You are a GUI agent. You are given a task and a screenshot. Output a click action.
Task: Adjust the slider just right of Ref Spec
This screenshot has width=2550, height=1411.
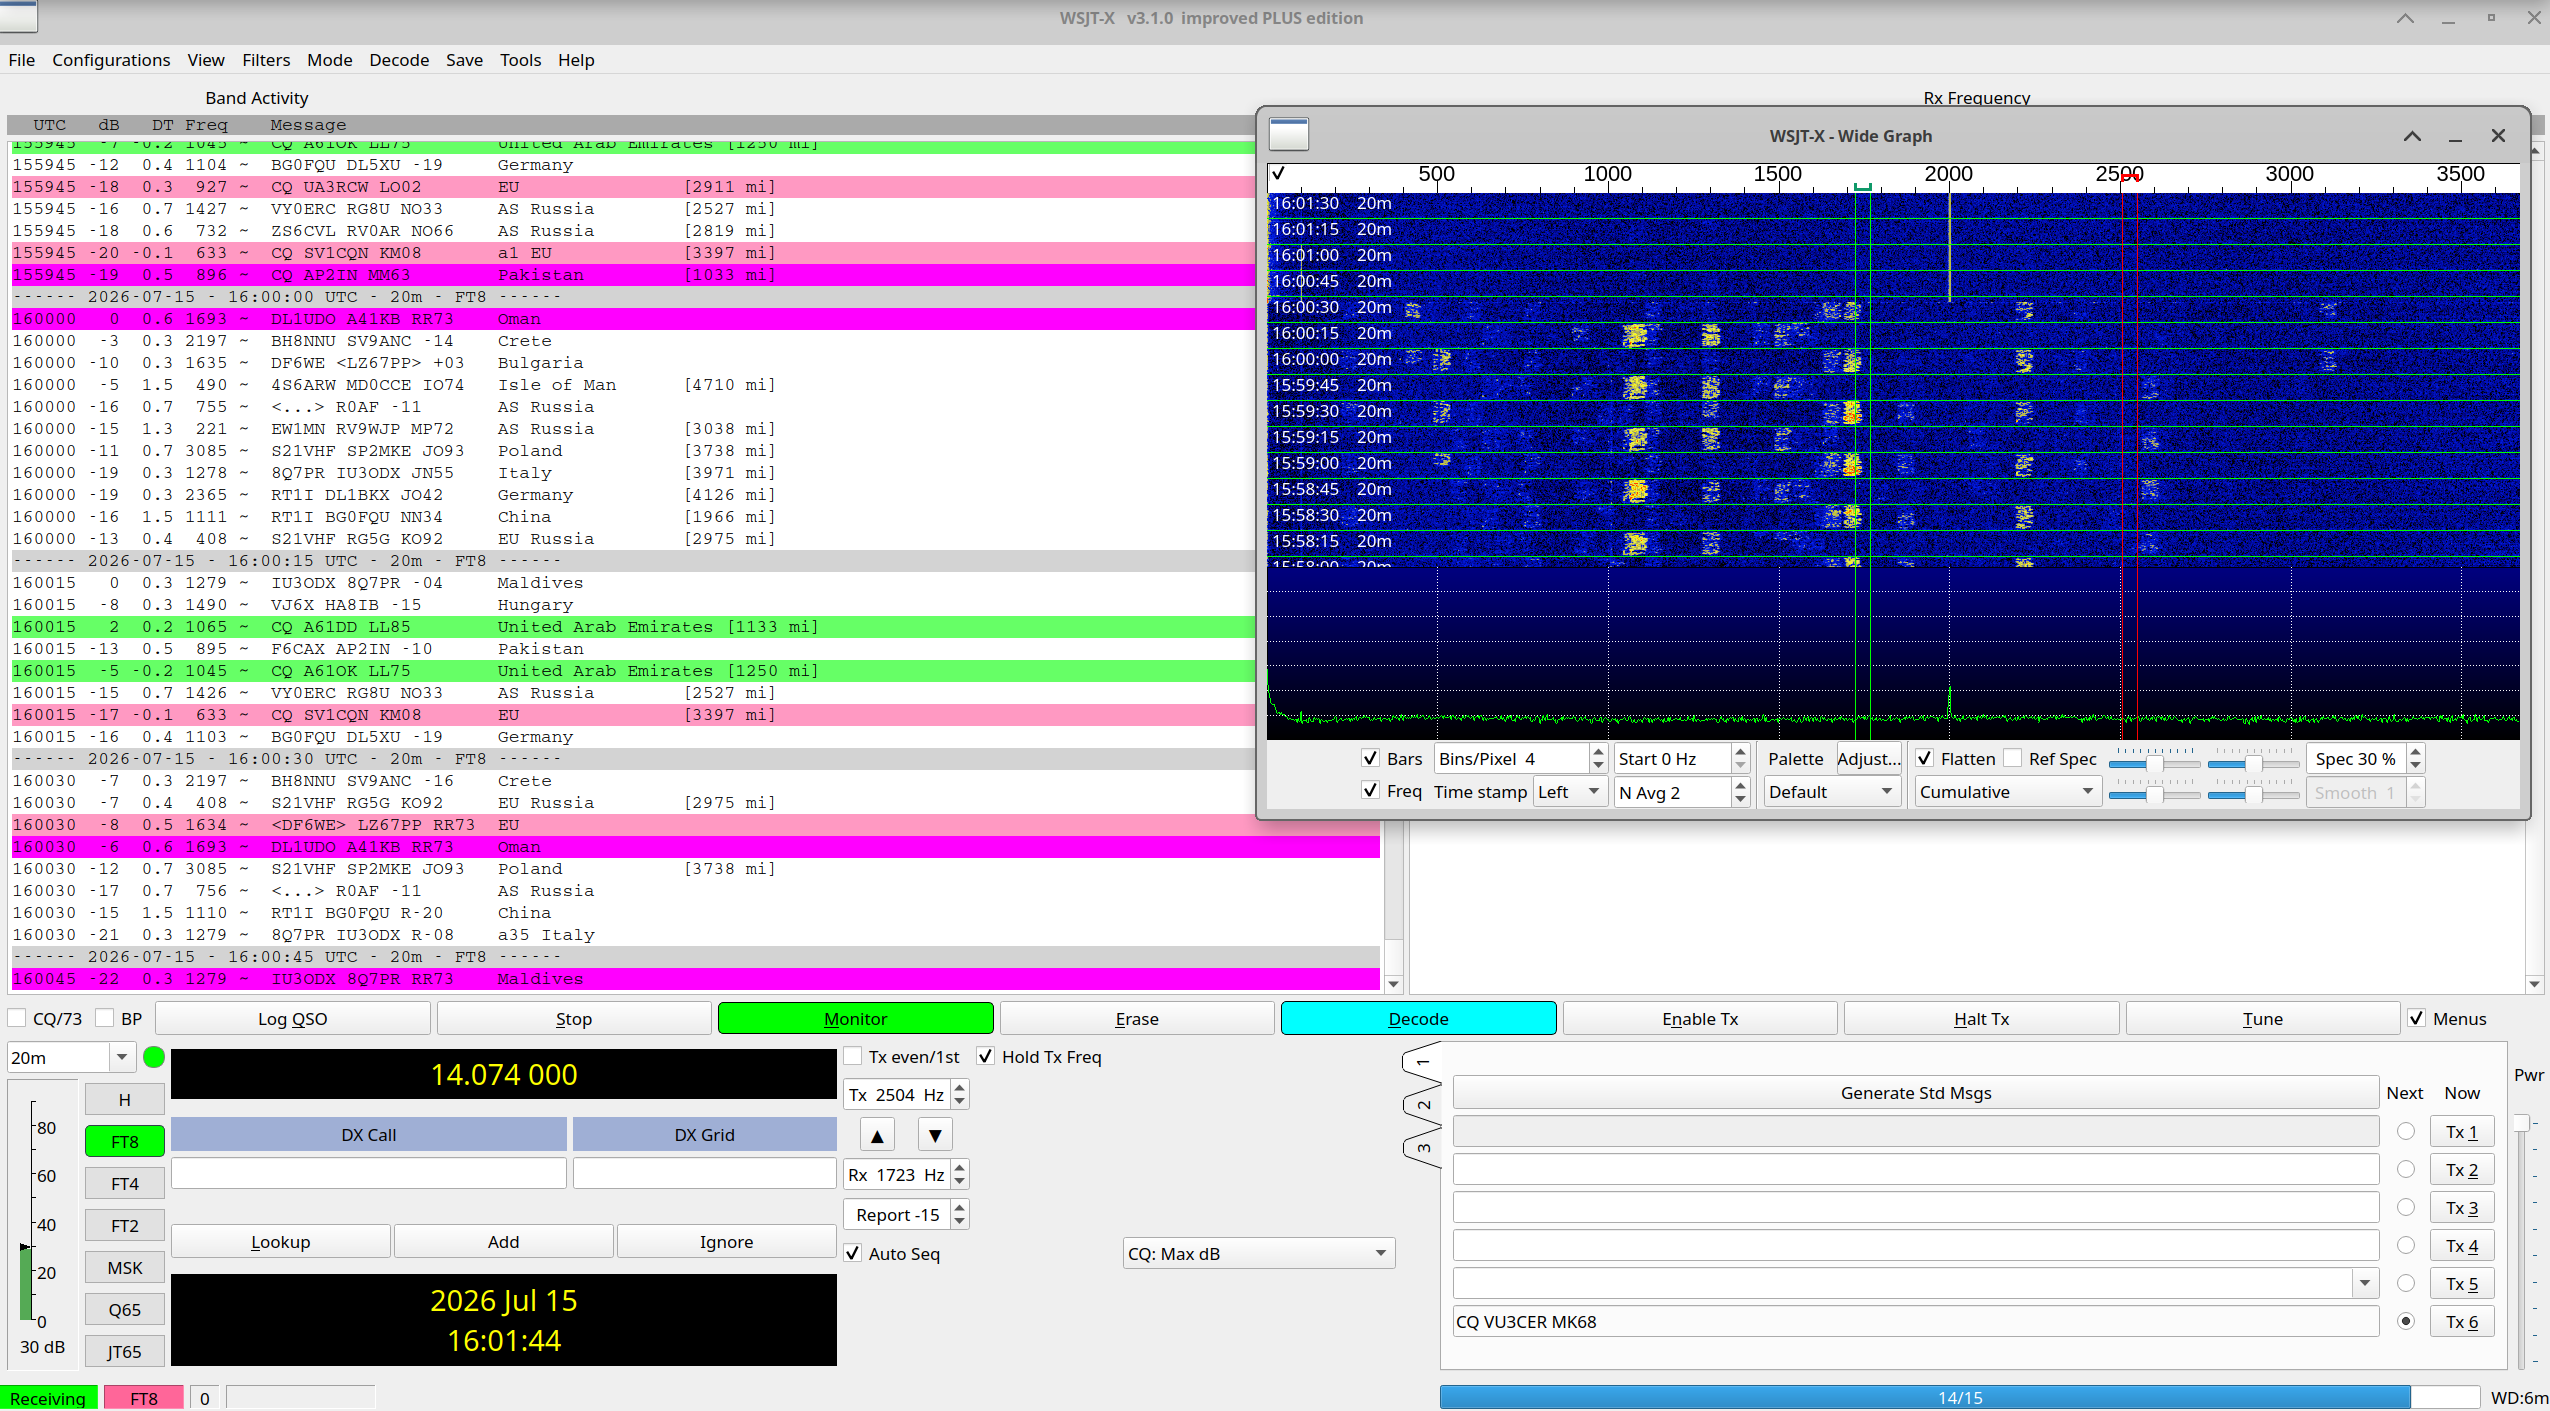click(x=2155, y=763)
